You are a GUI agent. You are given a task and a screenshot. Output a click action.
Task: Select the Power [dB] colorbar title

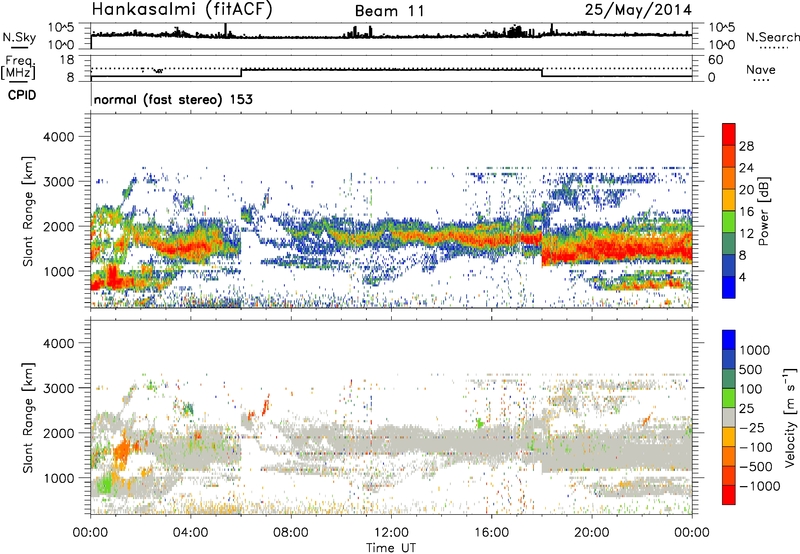[x=763, y=211]
